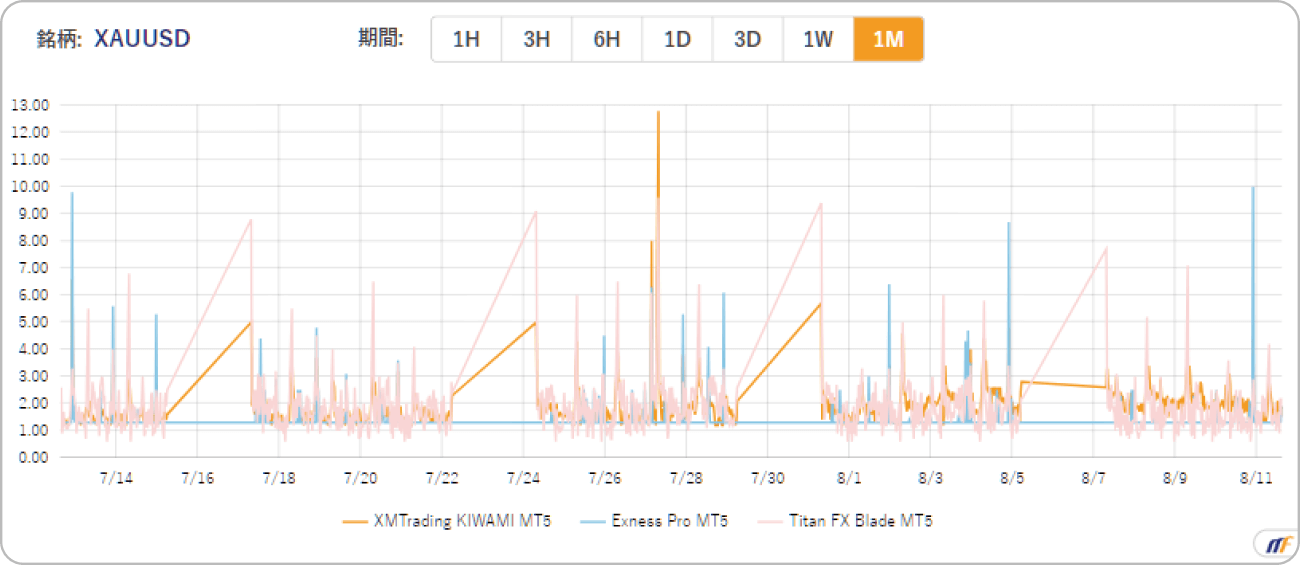
Task: Click the 5.00 y-axis value
Action: click(33, 322)
